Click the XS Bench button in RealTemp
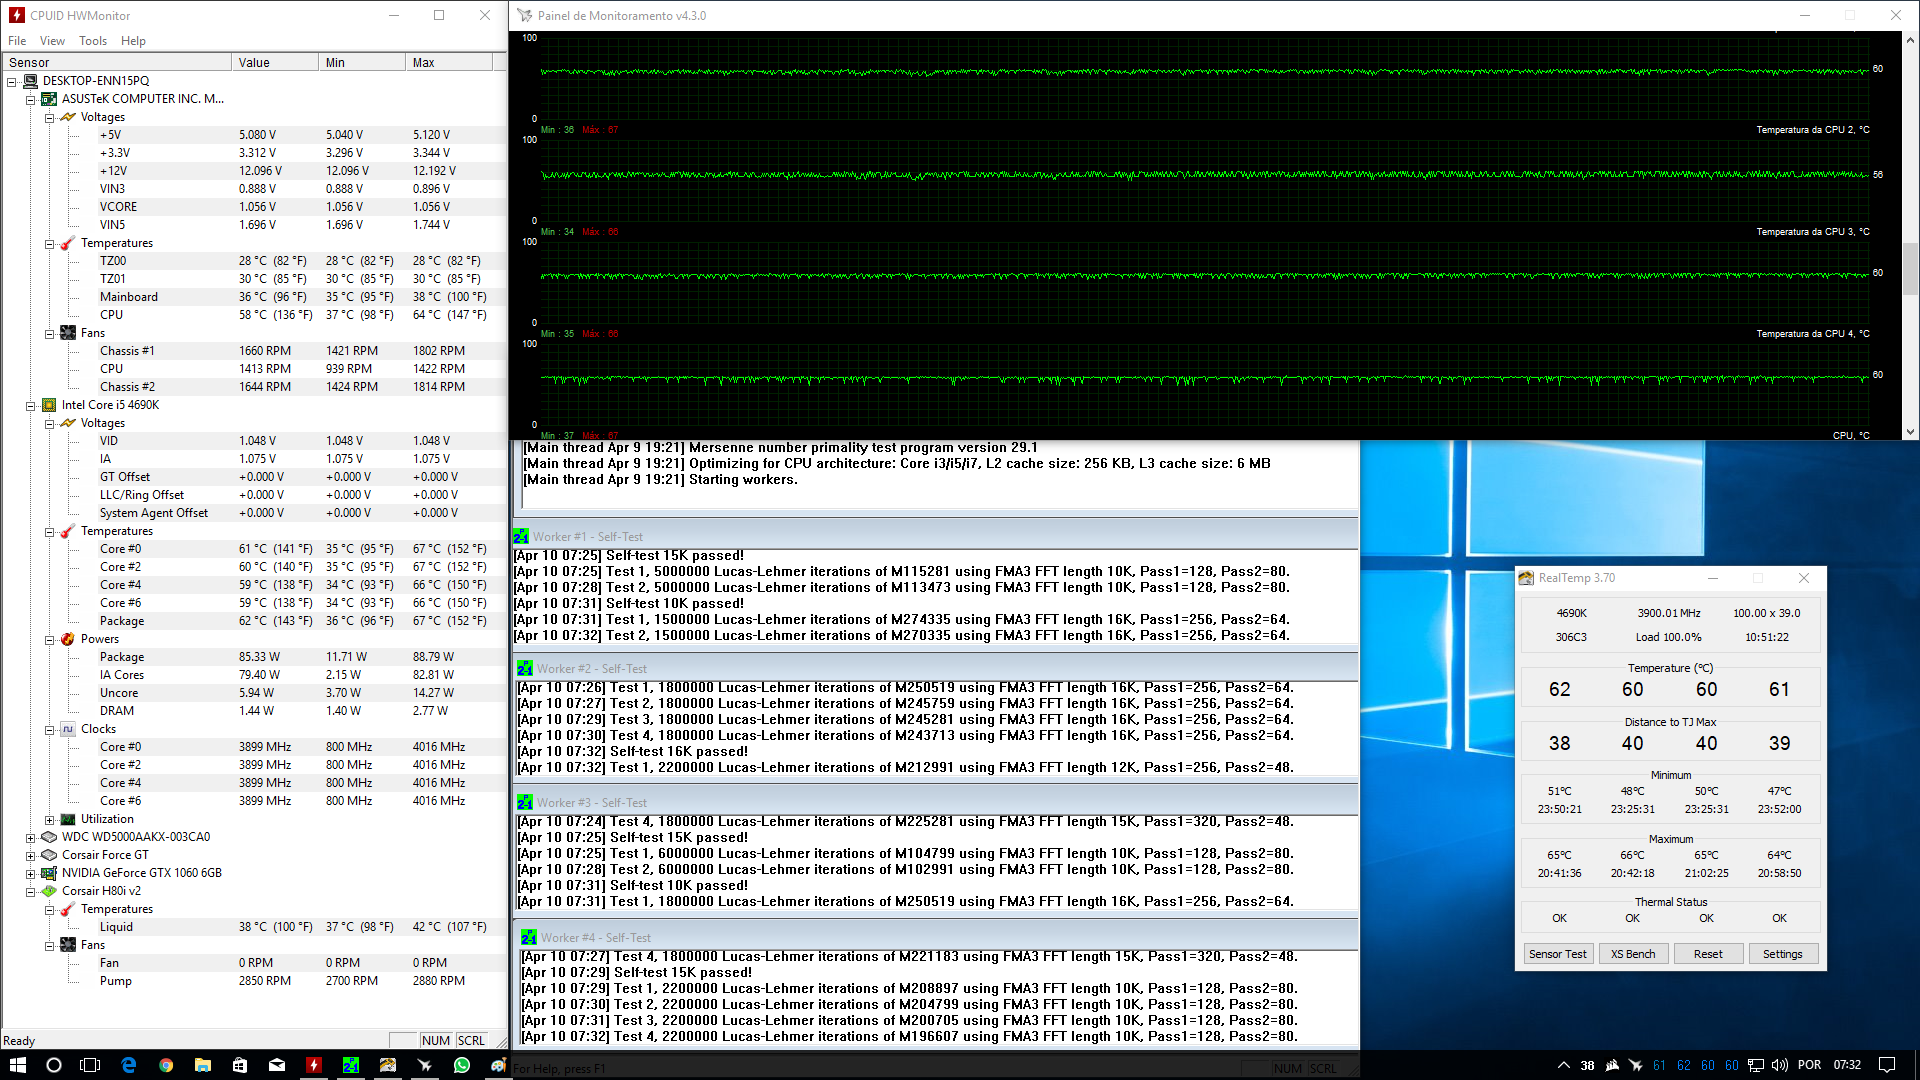Image resolution: width=1920 pixels, height=1080 pixels. point(1633,954)
